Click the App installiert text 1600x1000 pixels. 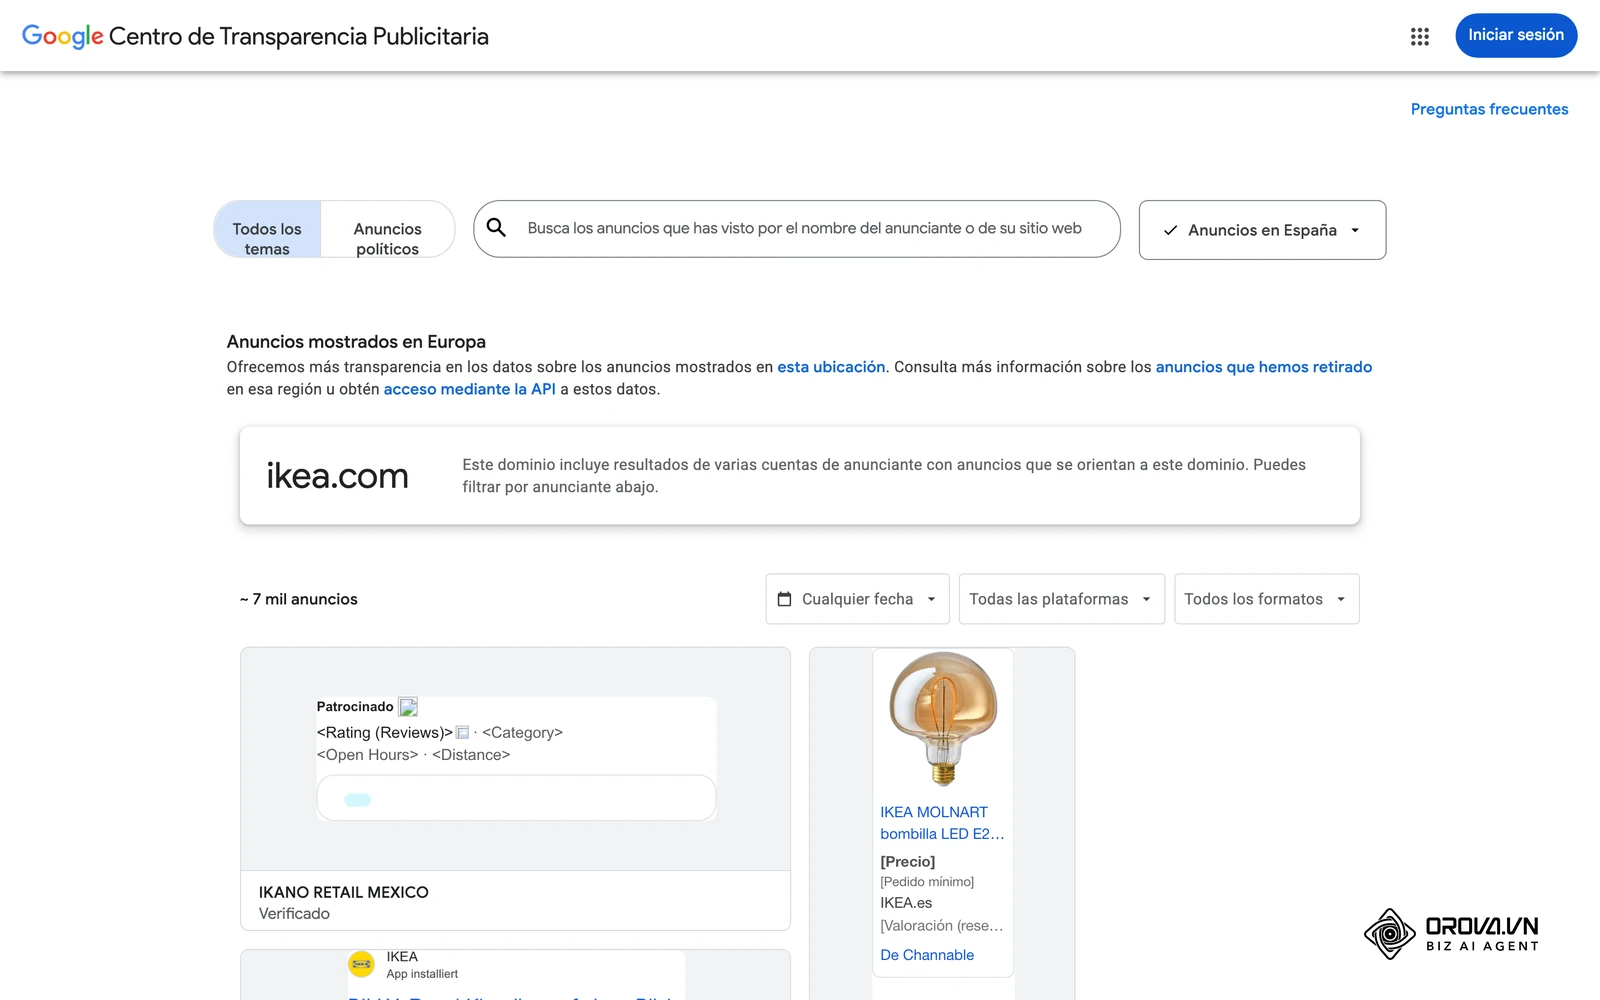coord(422,974)
